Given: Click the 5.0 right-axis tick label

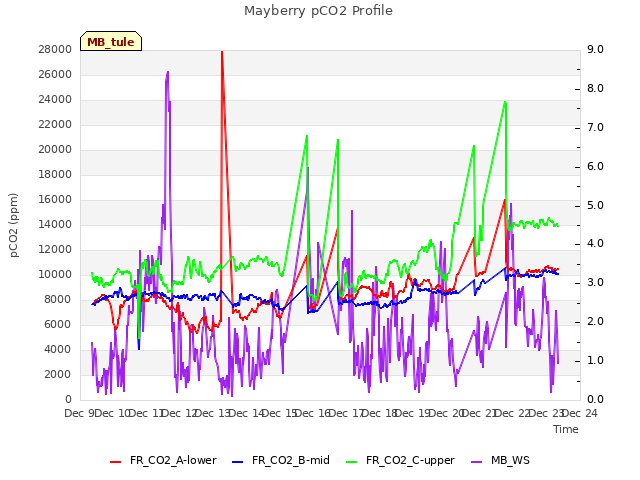Looking at the screenshot, I should pyautogui.click(x=595, y=205).
